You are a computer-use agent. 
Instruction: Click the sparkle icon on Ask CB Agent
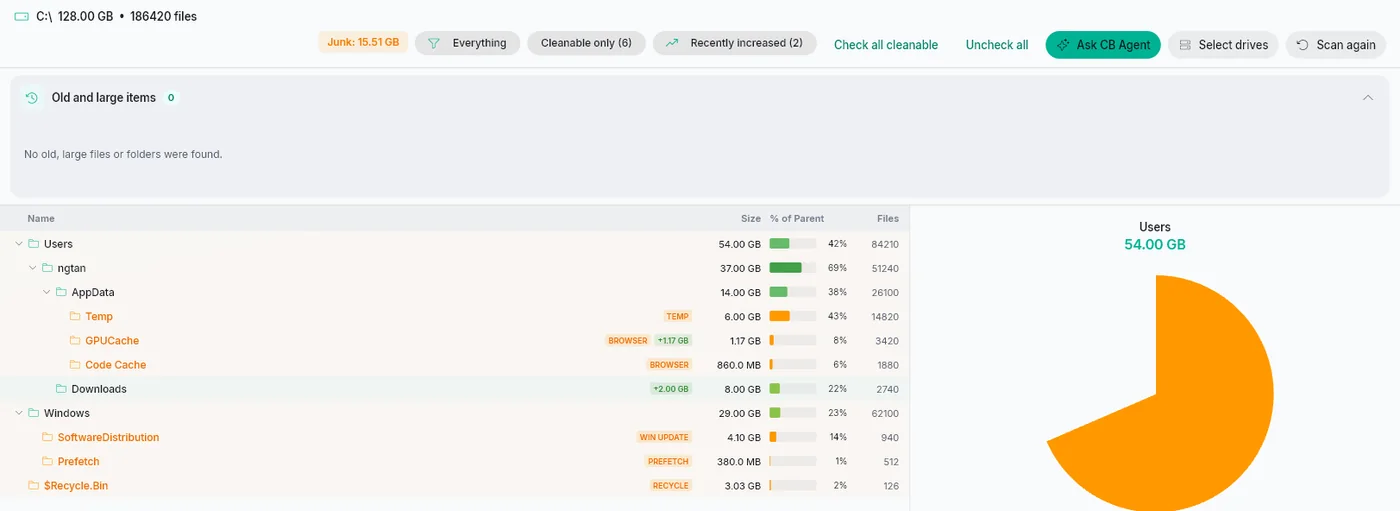click(x=1064, y=45)
